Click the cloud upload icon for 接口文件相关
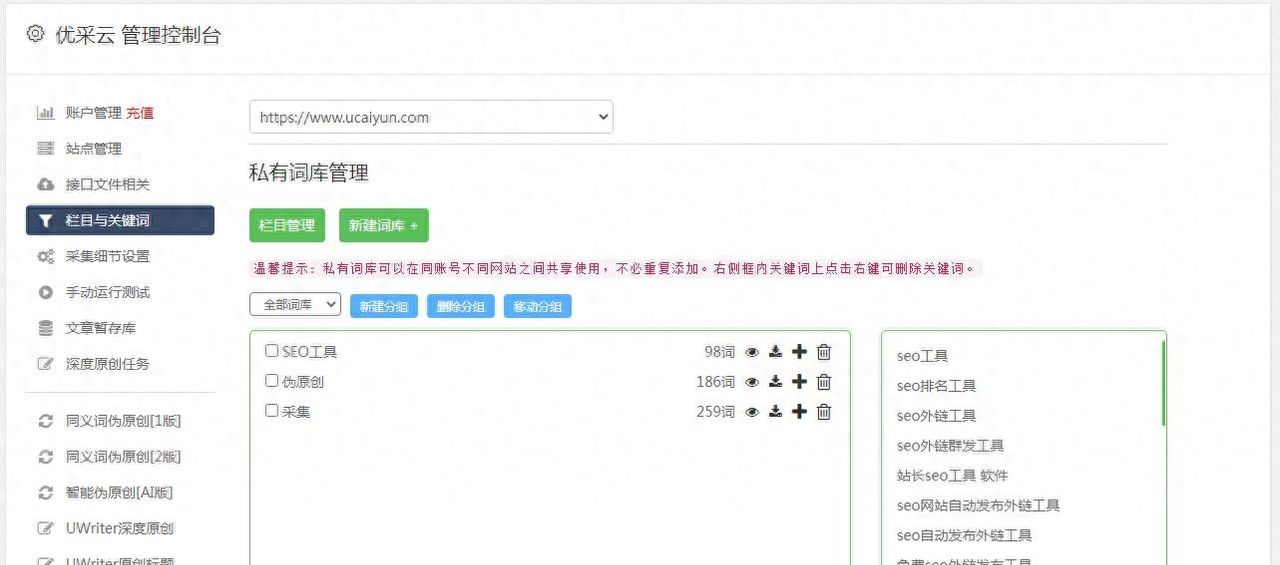This screenshot has width=1280, height=565. coord(45,185)
